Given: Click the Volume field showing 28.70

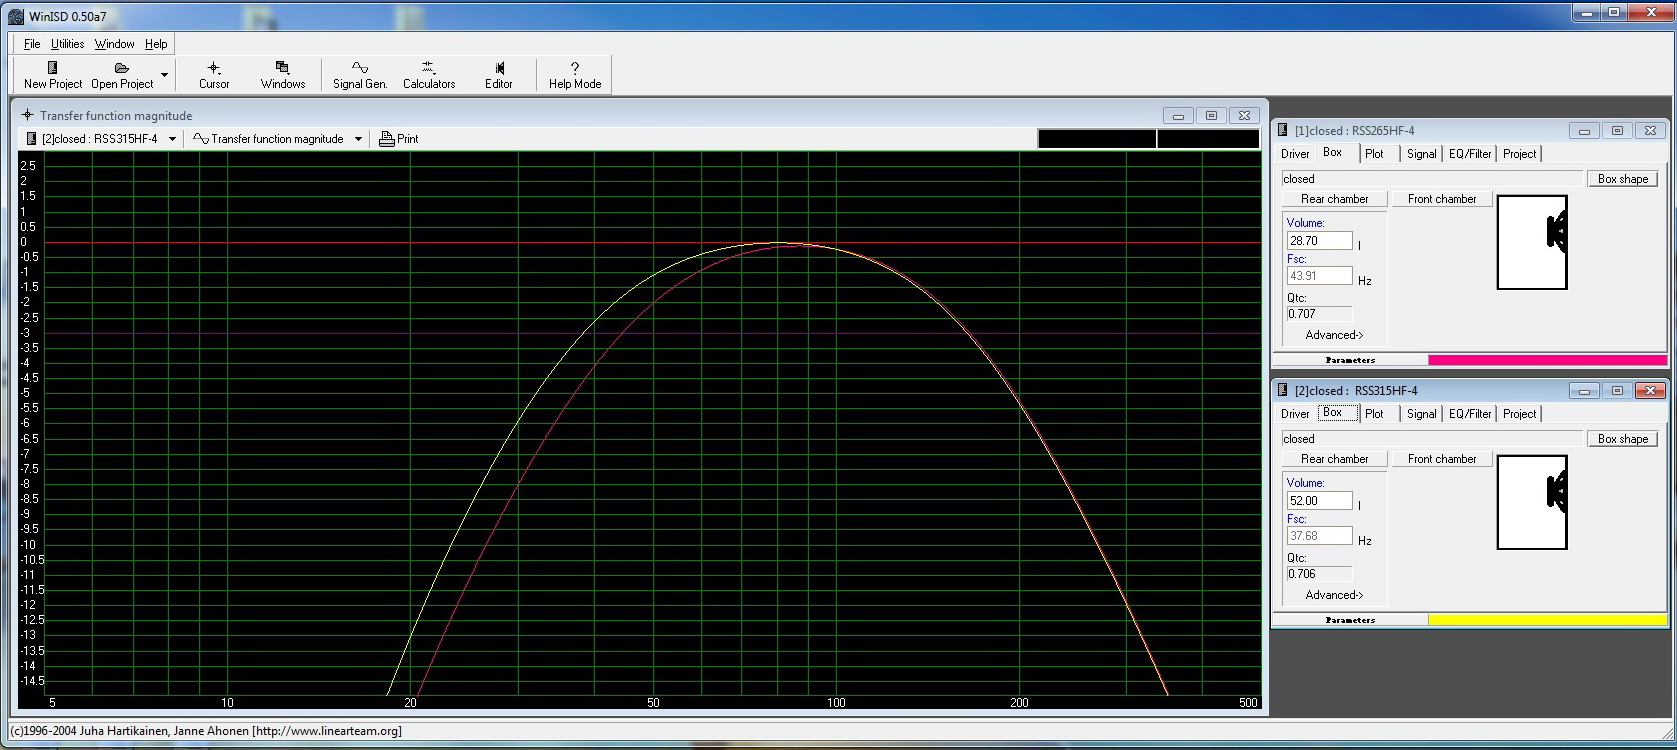Looking at the screenshot, I should pyautogui.click(x=1319, y=241).
